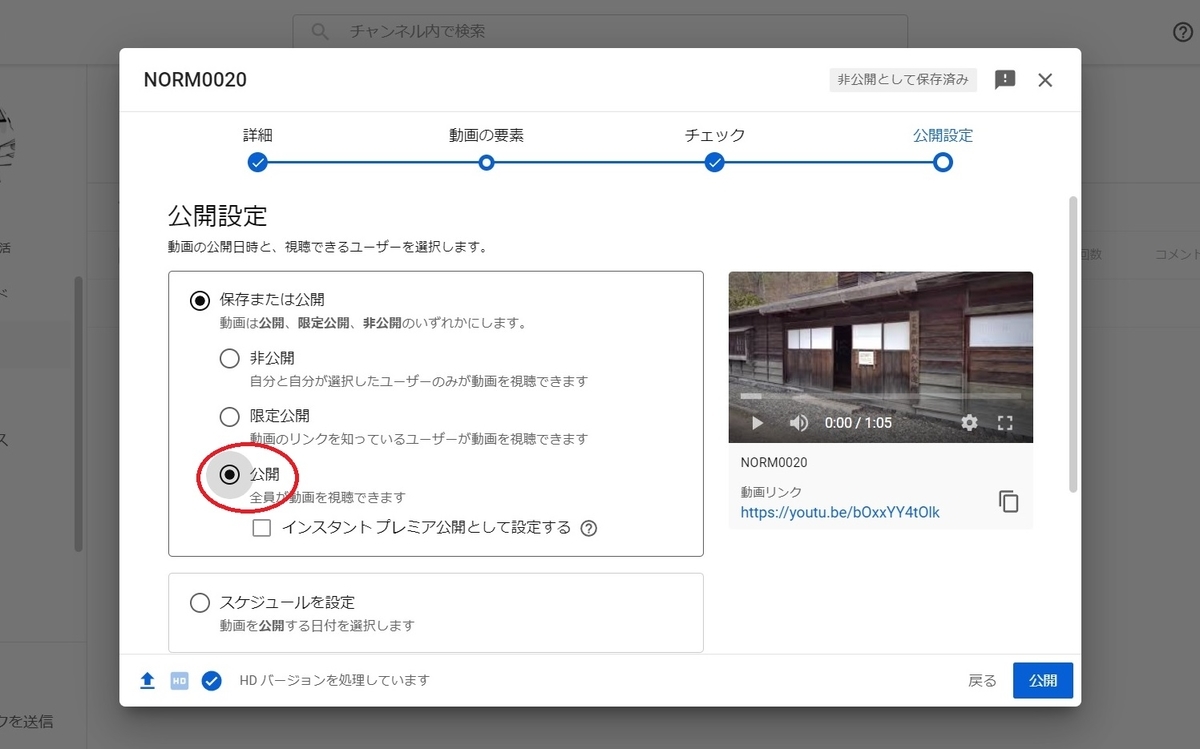Viewport: 1200px width, 749px height.
Task: Click the checks complete checkmark icon
Action: (x=211, y=681)
